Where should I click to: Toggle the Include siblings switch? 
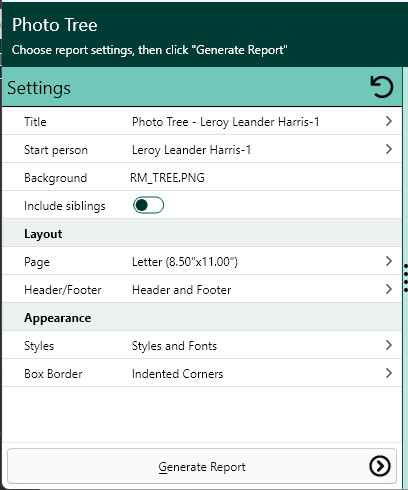pos(148,205)
